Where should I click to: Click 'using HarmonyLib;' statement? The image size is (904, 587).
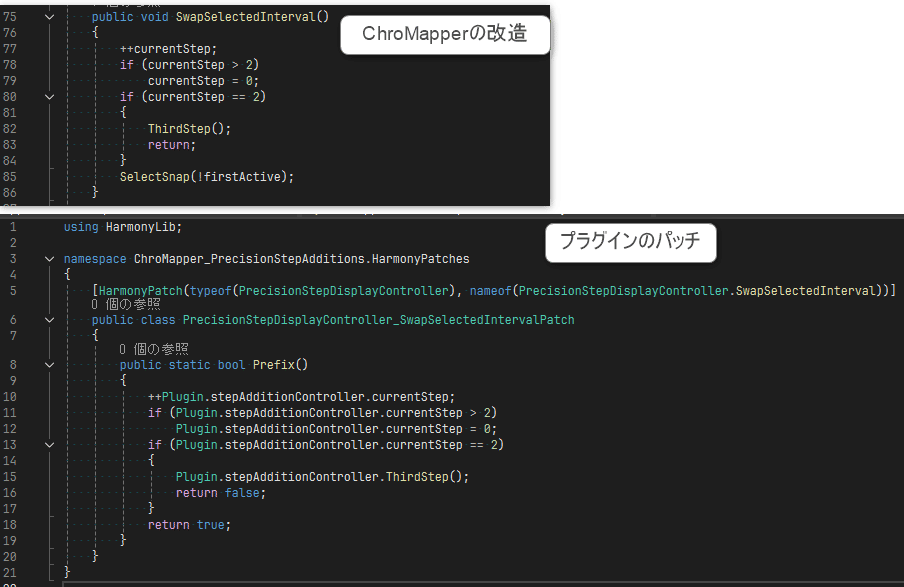123,227
